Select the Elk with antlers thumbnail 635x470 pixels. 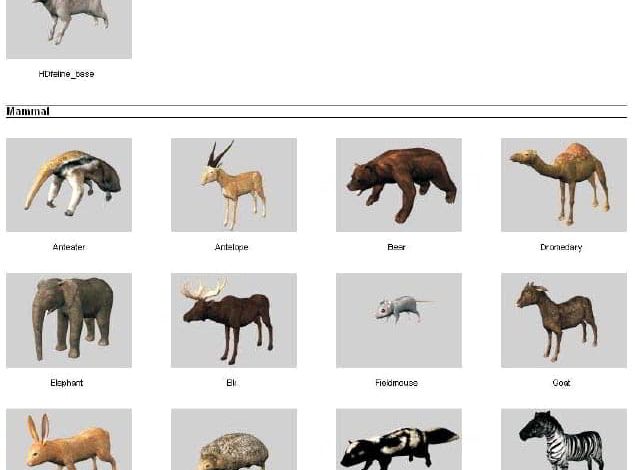pyautogui.click(x=234, y=320)
